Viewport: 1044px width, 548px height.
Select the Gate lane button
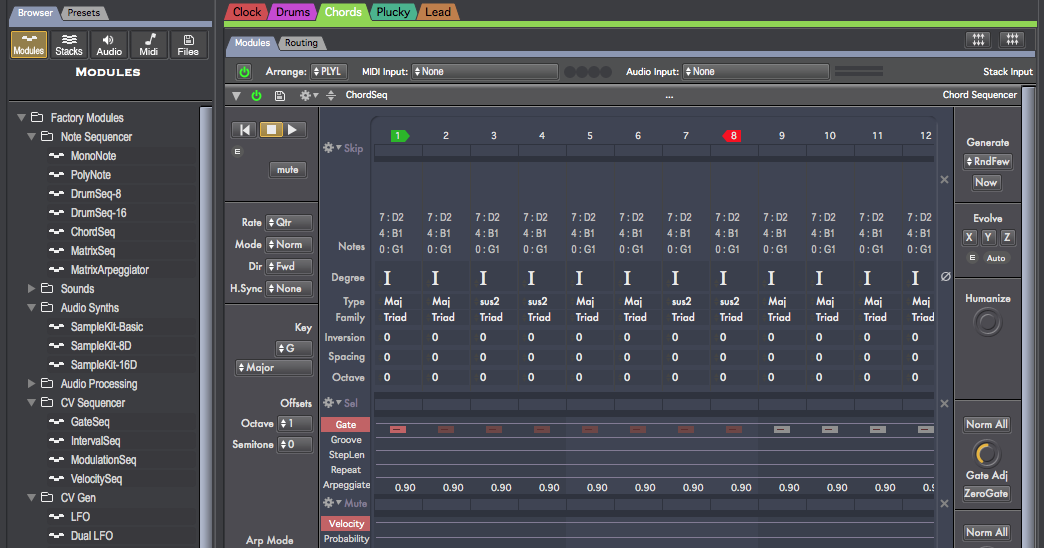346,425
